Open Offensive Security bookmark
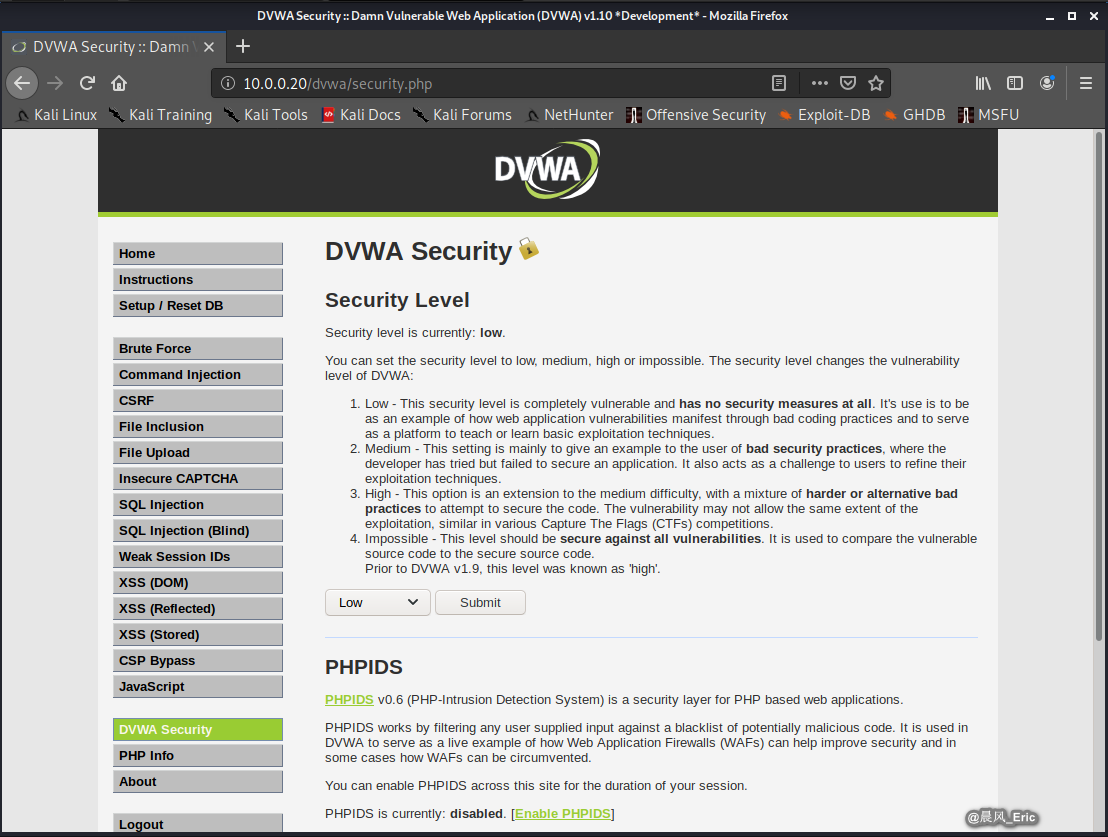This screenshot has width=1108, height=837. (x=696, y=115)
